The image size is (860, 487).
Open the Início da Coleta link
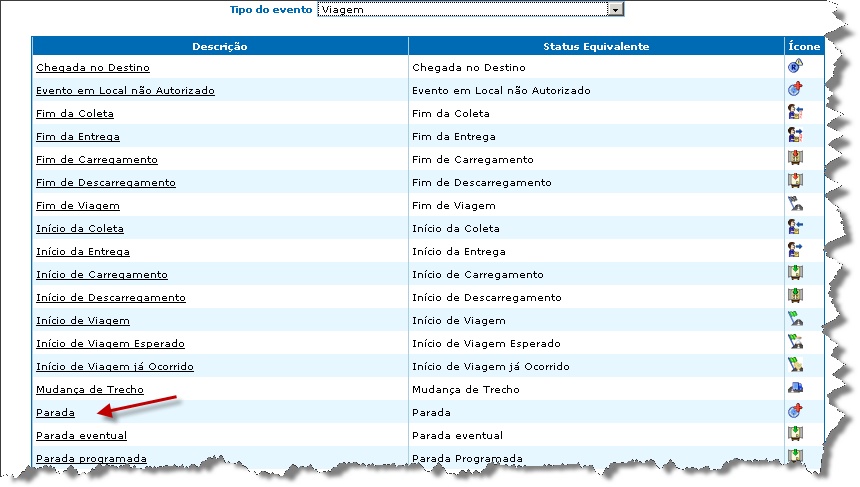click(80, 229)
